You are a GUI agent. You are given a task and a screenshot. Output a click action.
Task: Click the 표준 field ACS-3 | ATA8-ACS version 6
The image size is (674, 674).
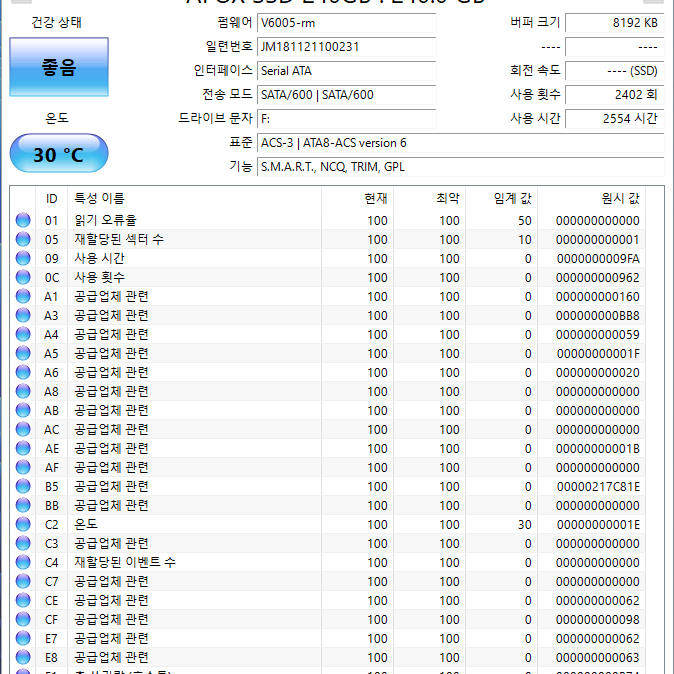pyautogui.click(x=461, y=143)
